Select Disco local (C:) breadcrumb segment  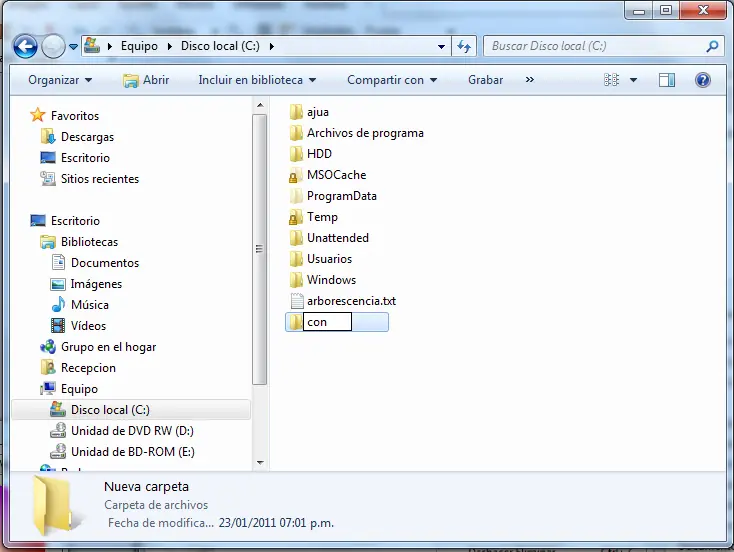click(x=220, y=46)
